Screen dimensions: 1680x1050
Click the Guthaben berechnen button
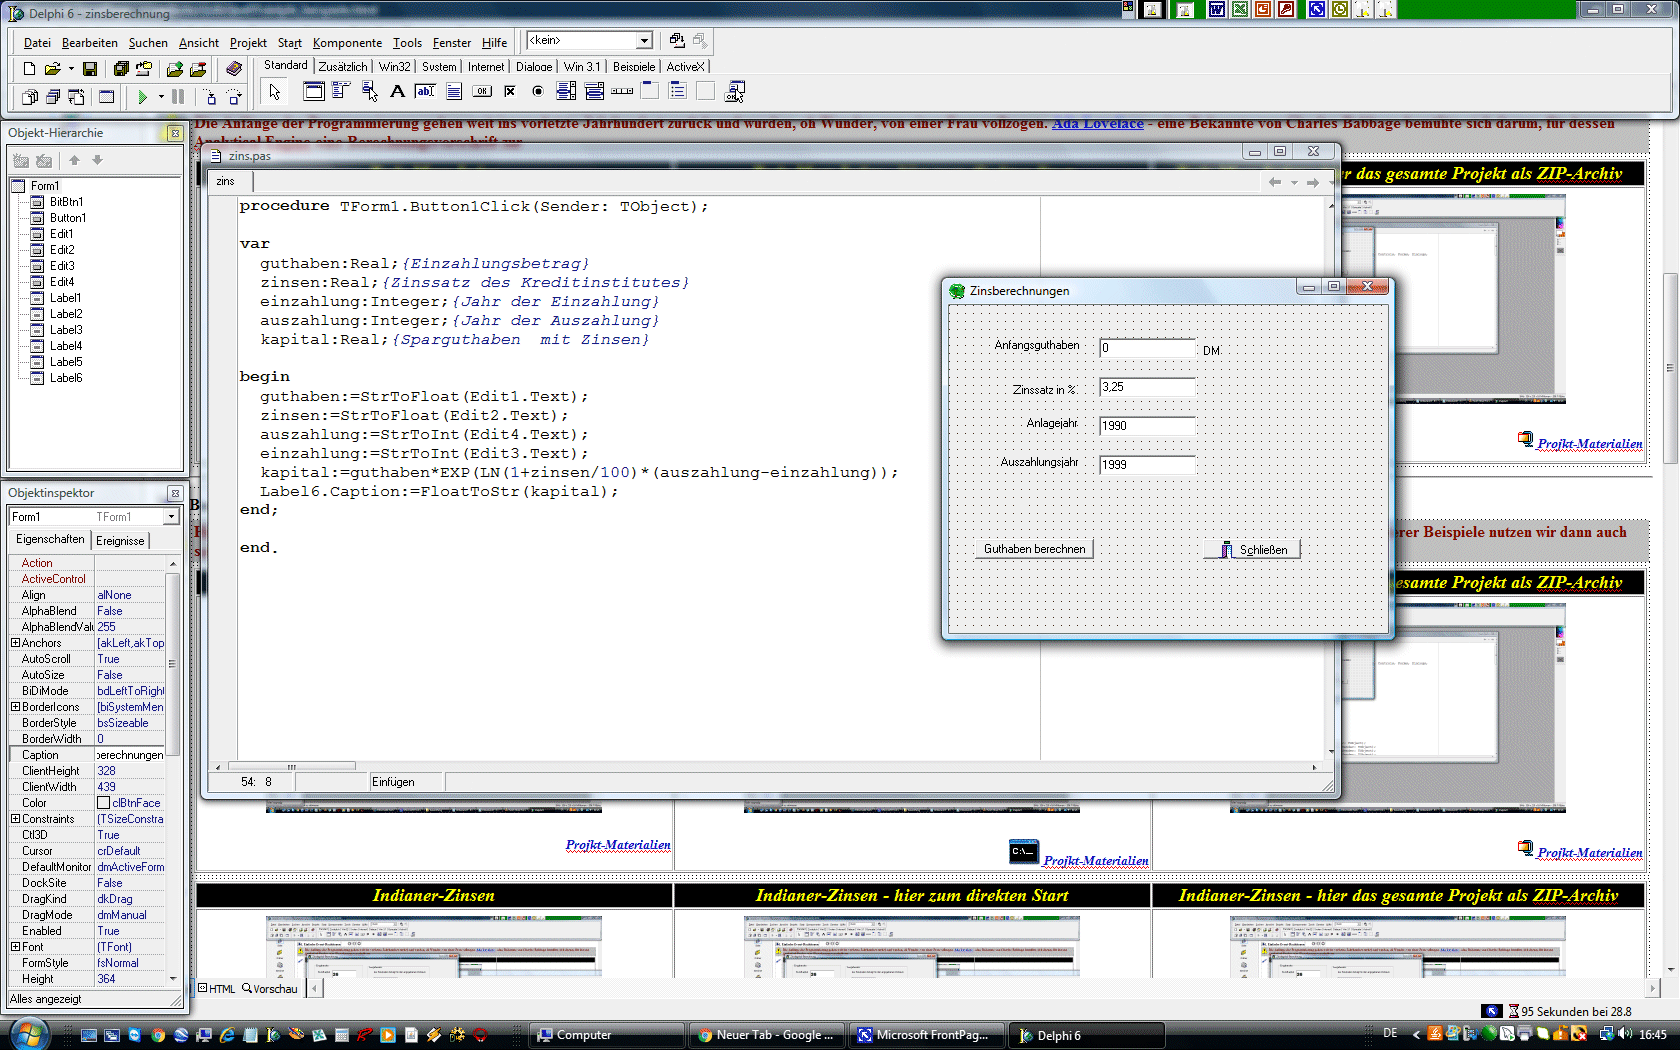click(x=1034, y=549)
